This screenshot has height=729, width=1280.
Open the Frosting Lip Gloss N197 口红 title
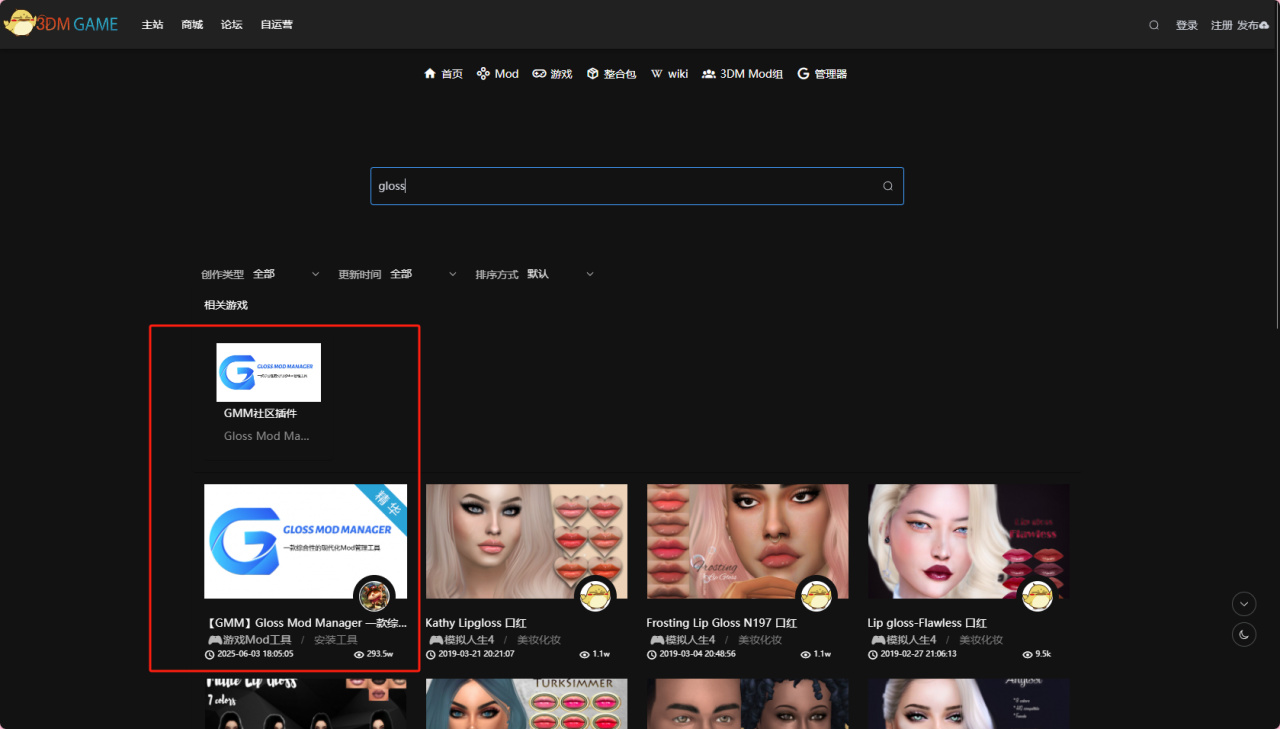tap(722, 623)
